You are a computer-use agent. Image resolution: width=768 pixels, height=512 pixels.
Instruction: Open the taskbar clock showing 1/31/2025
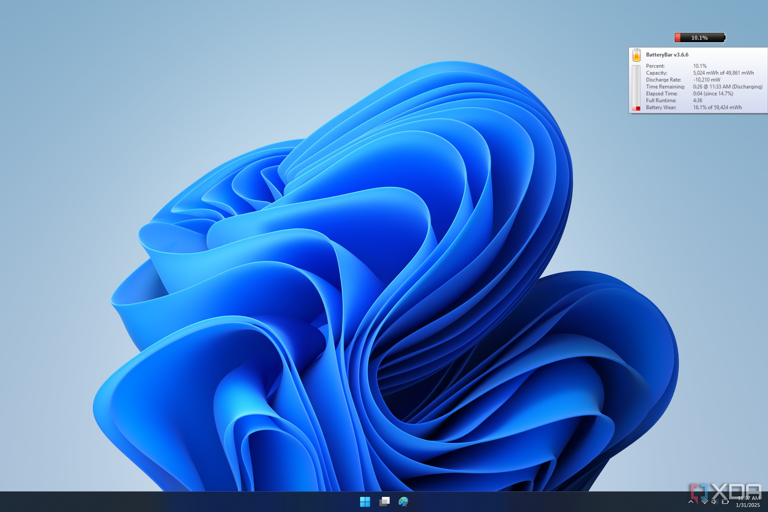[748, 501]
